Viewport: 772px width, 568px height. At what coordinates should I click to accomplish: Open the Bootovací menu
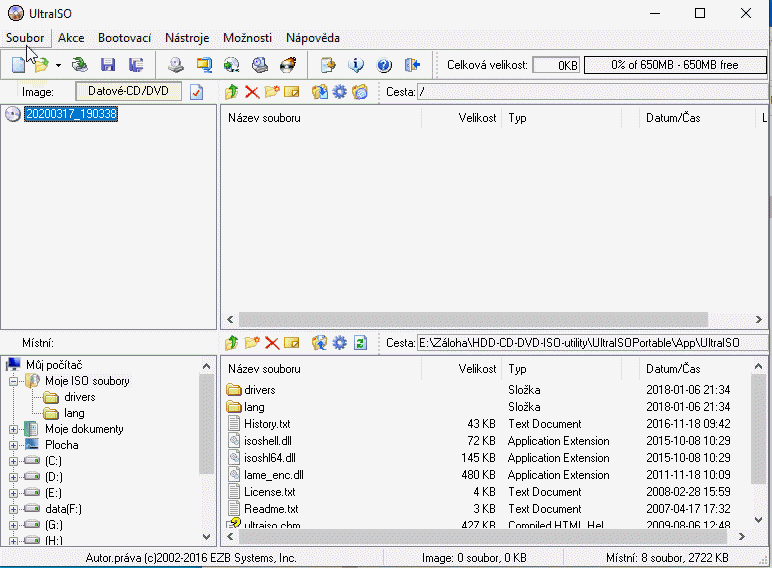pyautogui.click(x=125, y=38)
